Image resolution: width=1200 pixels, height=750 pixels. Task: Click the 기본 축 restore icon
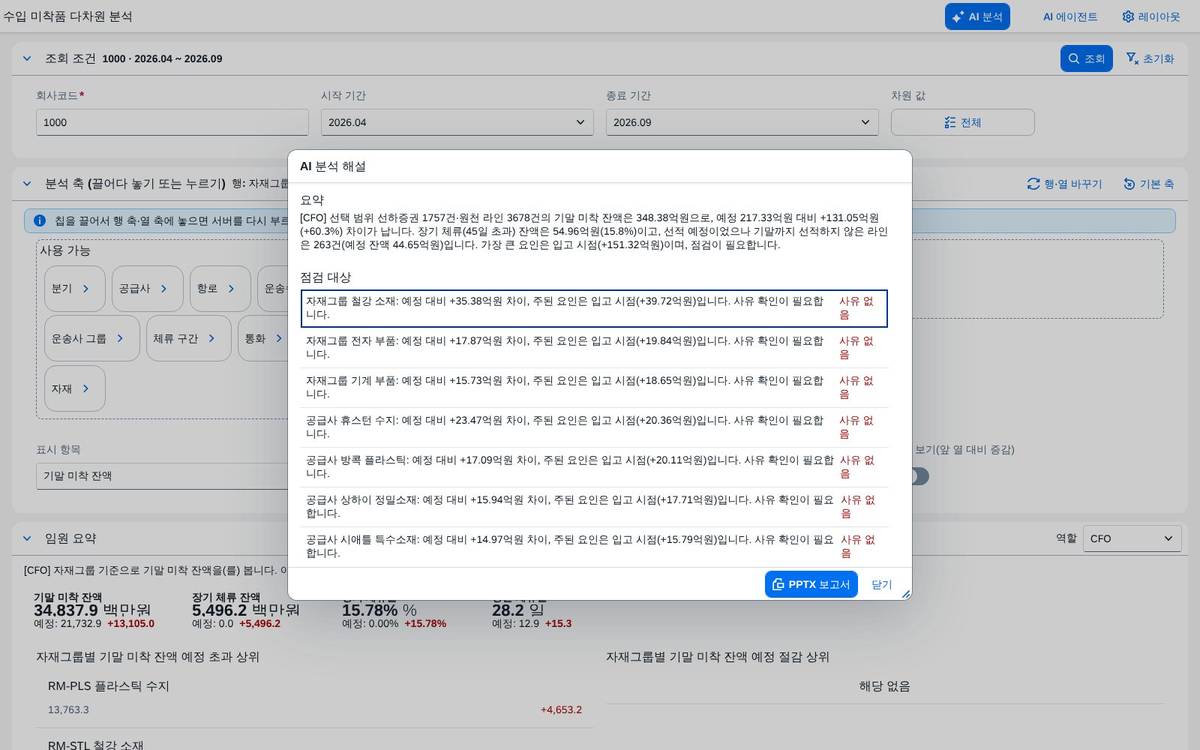coord(1129,184)
